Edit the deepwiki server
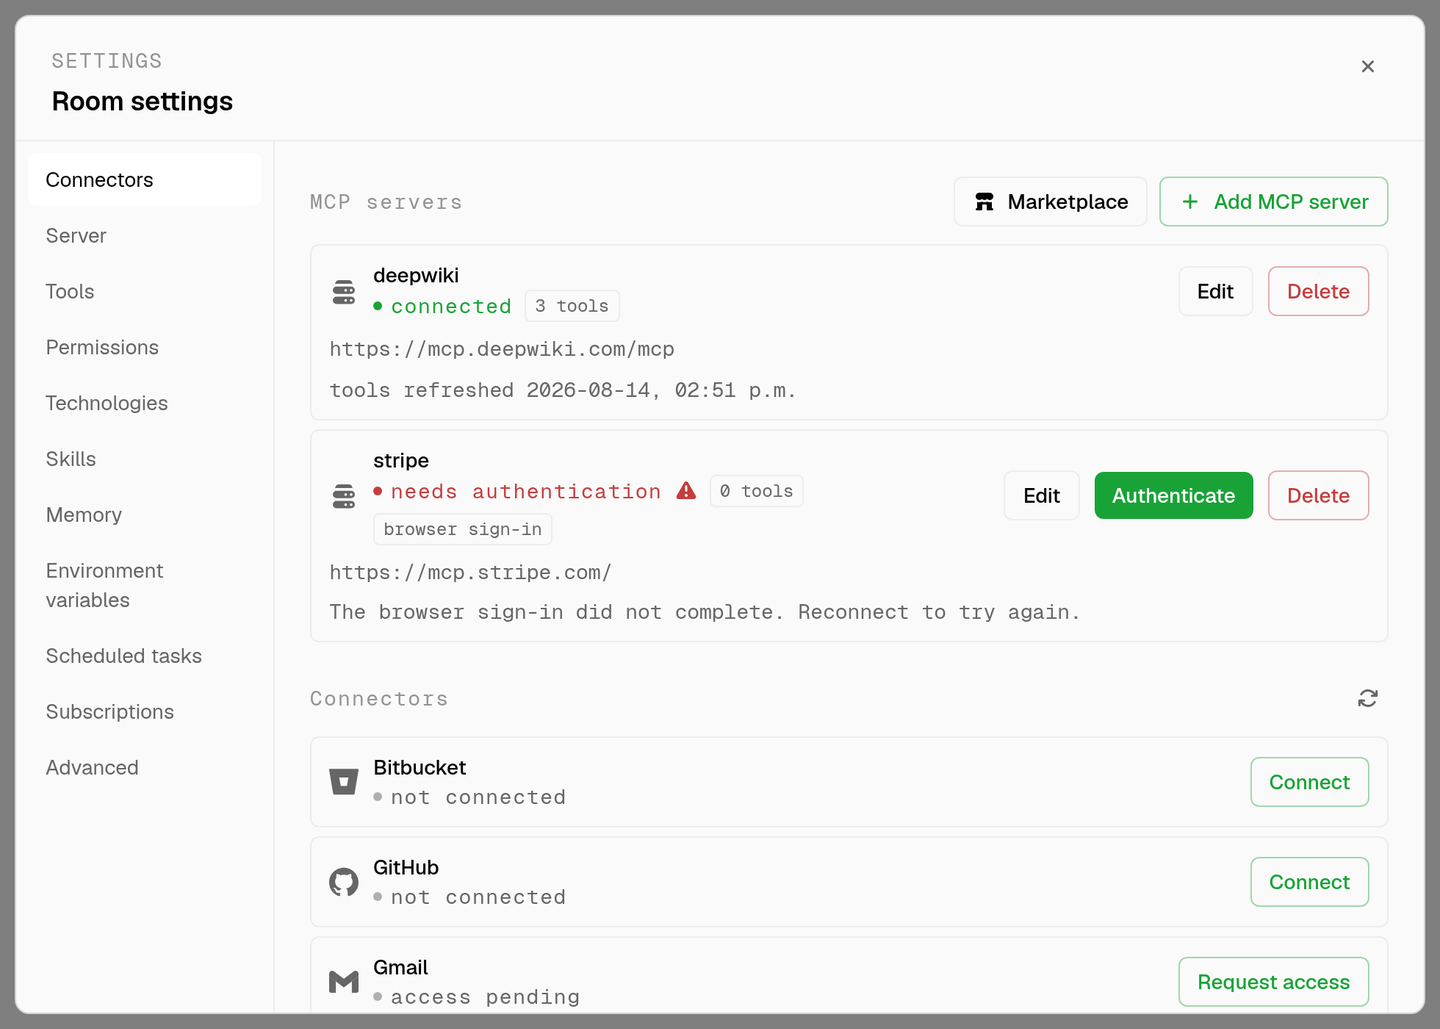 coord(1215,291)
